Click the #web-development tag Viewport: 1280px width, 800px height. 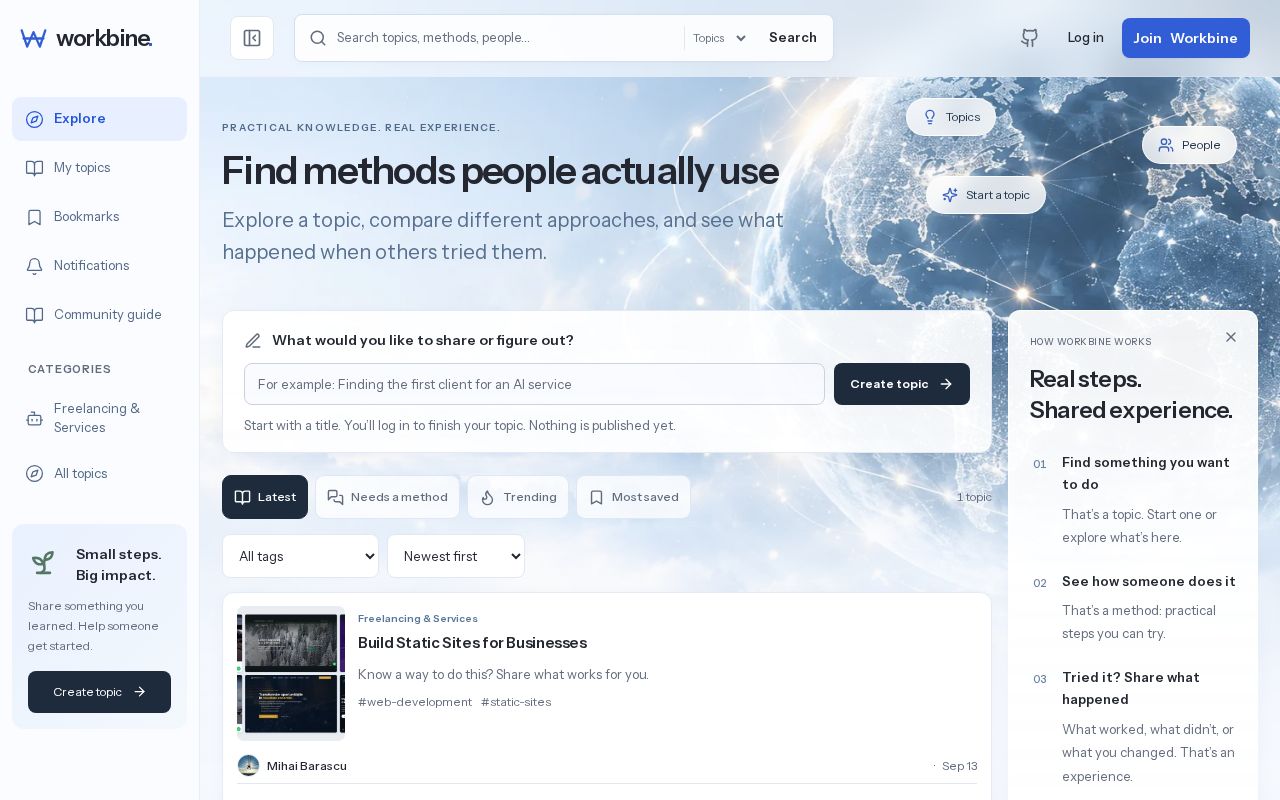[415, 702]
